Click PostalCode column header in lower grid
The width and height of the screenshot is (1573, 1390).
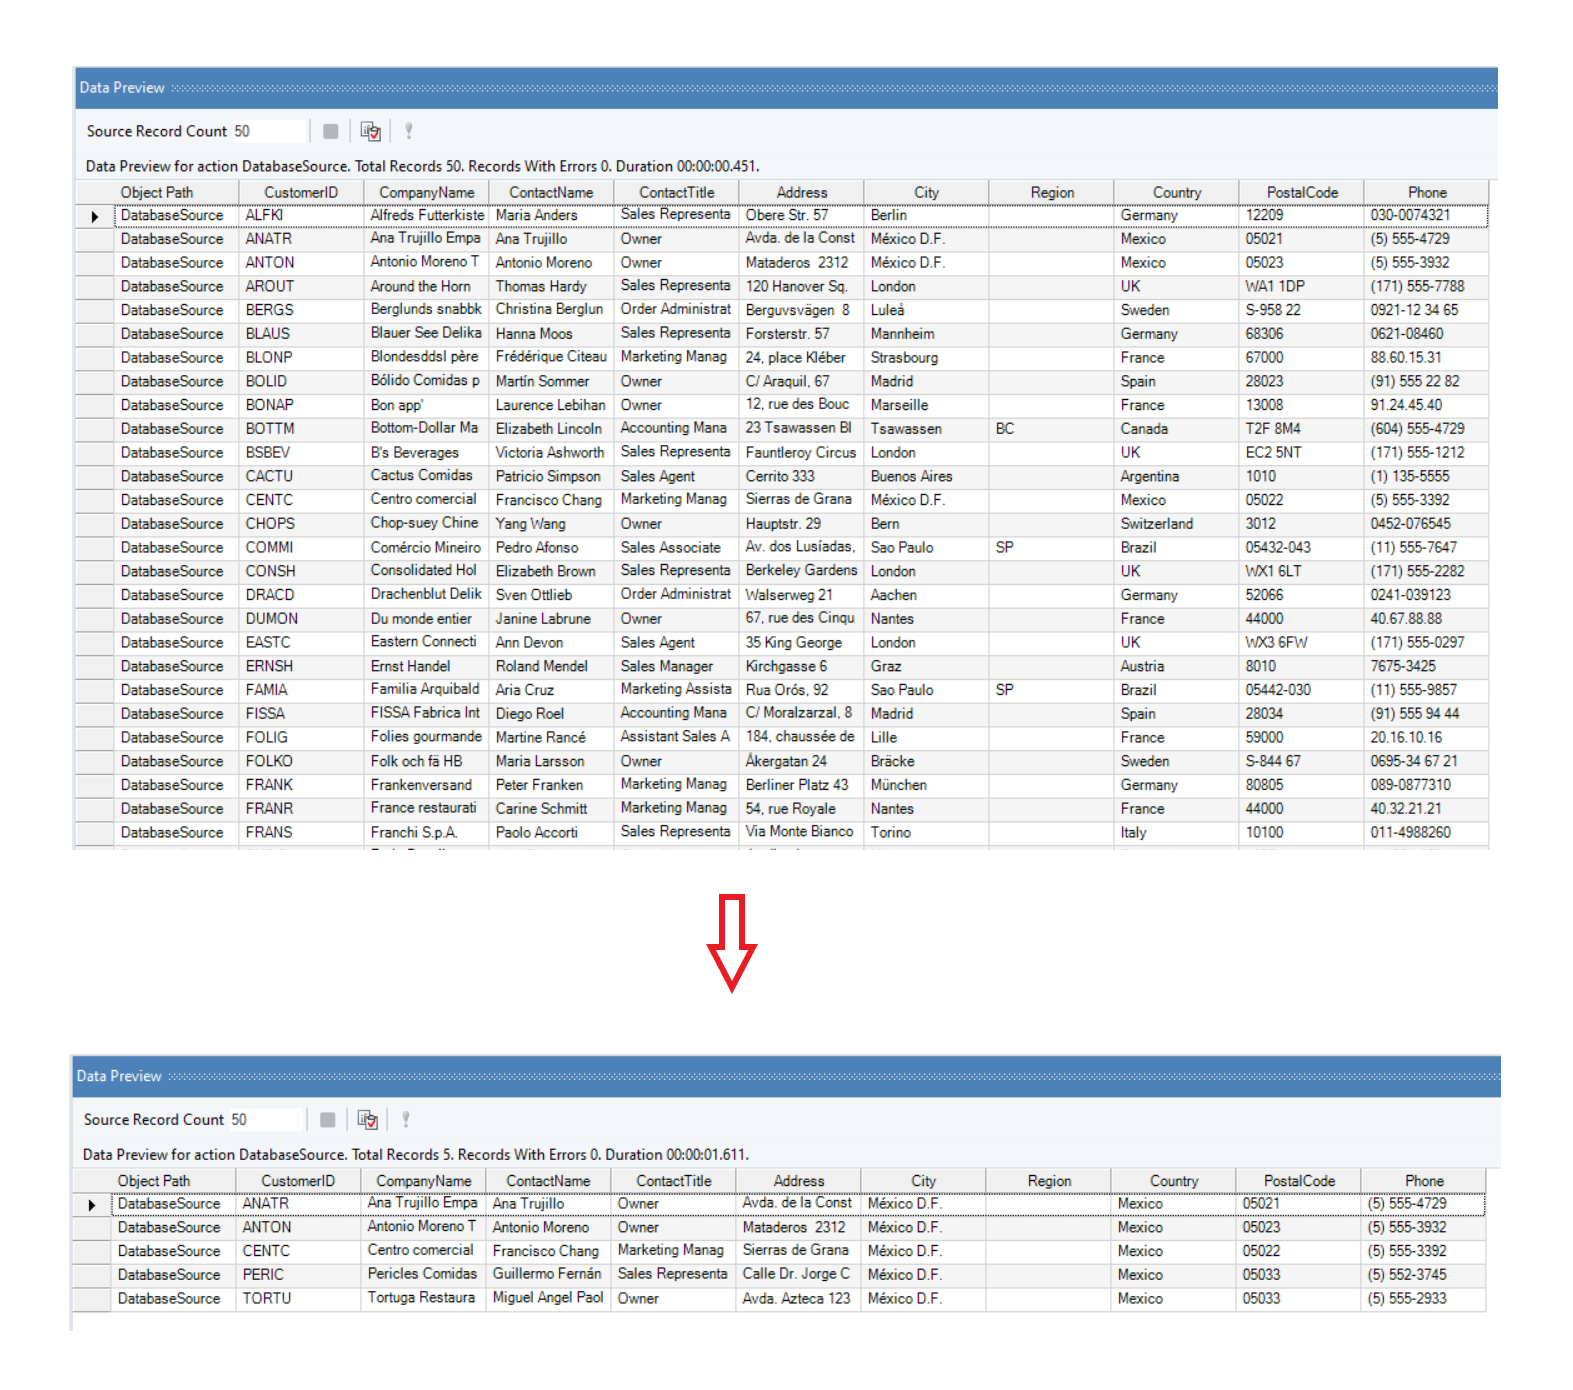pos(1298,1181)
